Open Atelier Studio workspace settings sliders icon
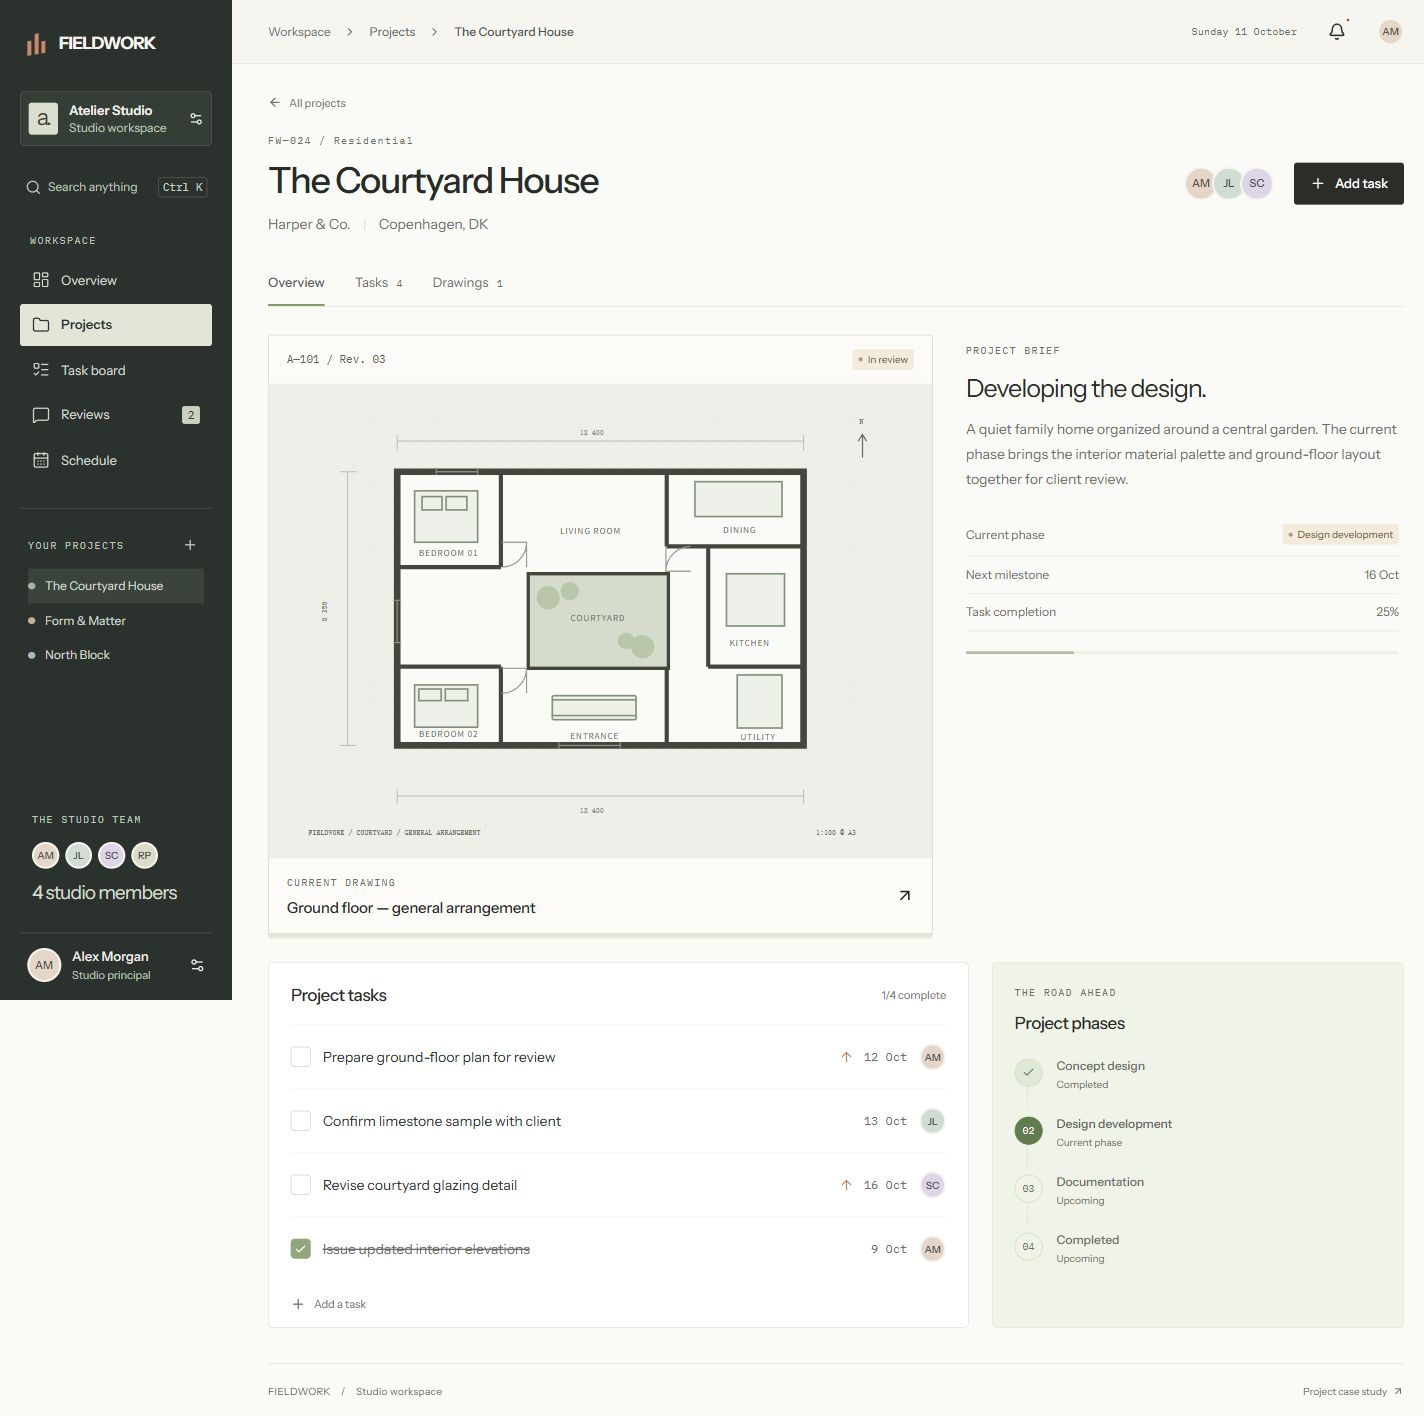 pyautogui.click(x=196, y=119)
